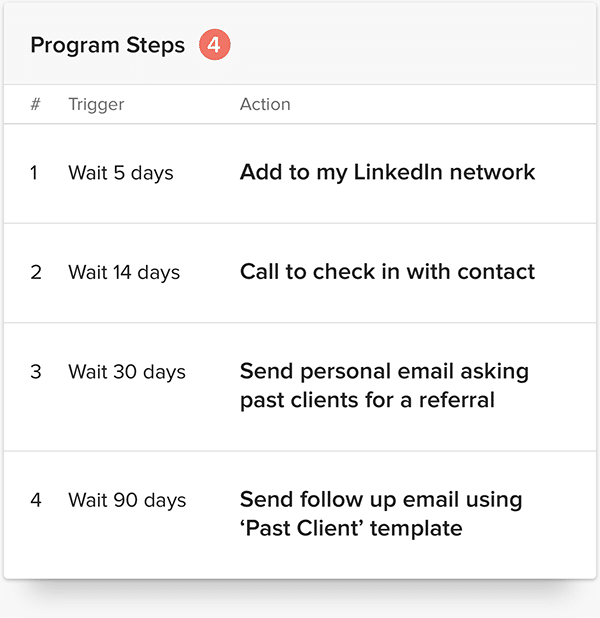Click step number 2
The height and width of the screenshot is (618, 600).
point(36,273)
